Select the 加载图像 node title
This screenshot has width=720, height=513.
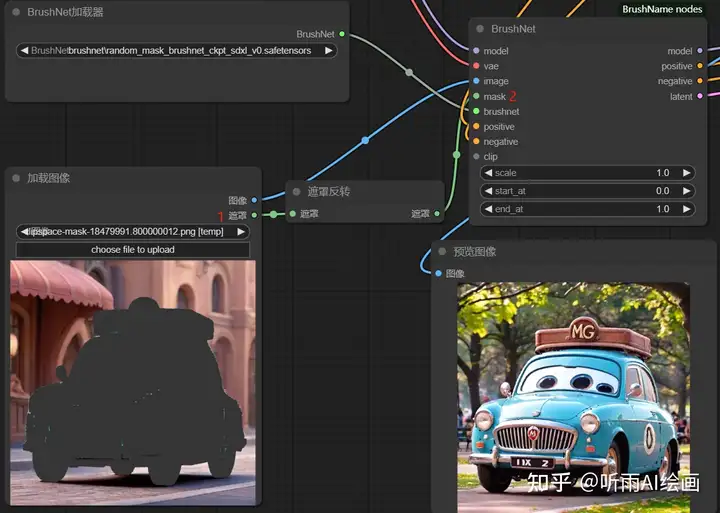coord(48,178)
